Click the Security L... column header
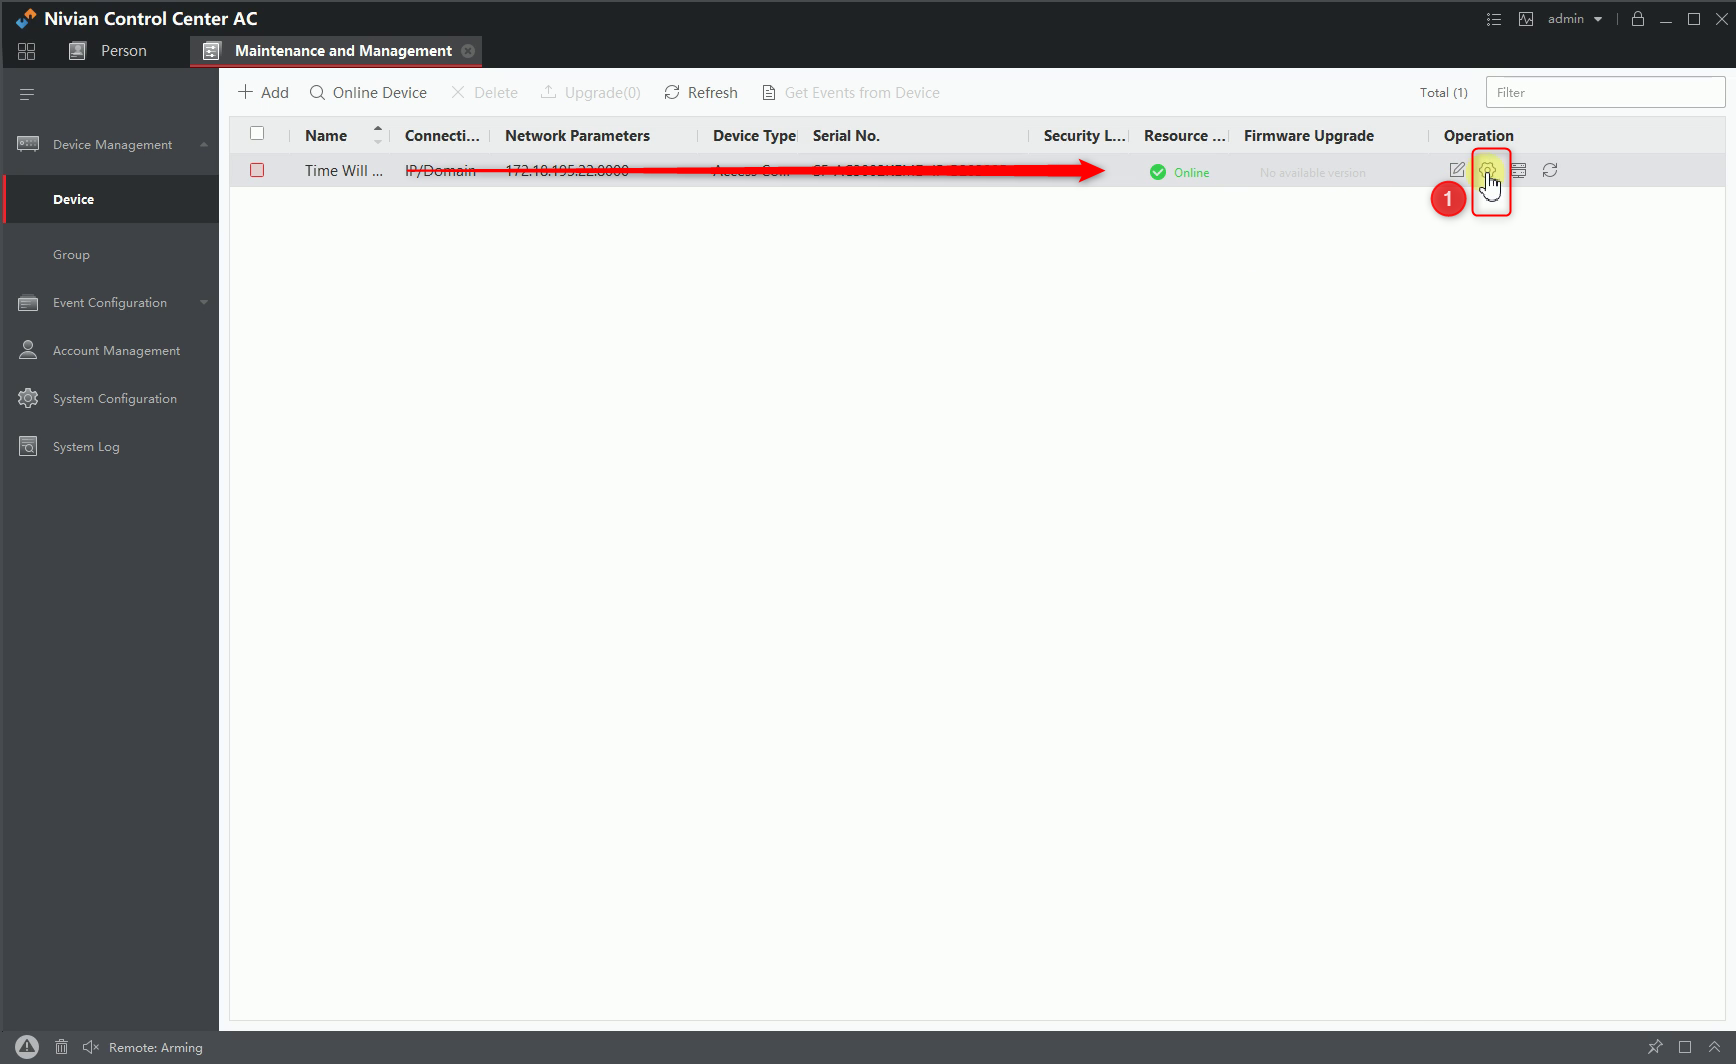 [1085, 136]
